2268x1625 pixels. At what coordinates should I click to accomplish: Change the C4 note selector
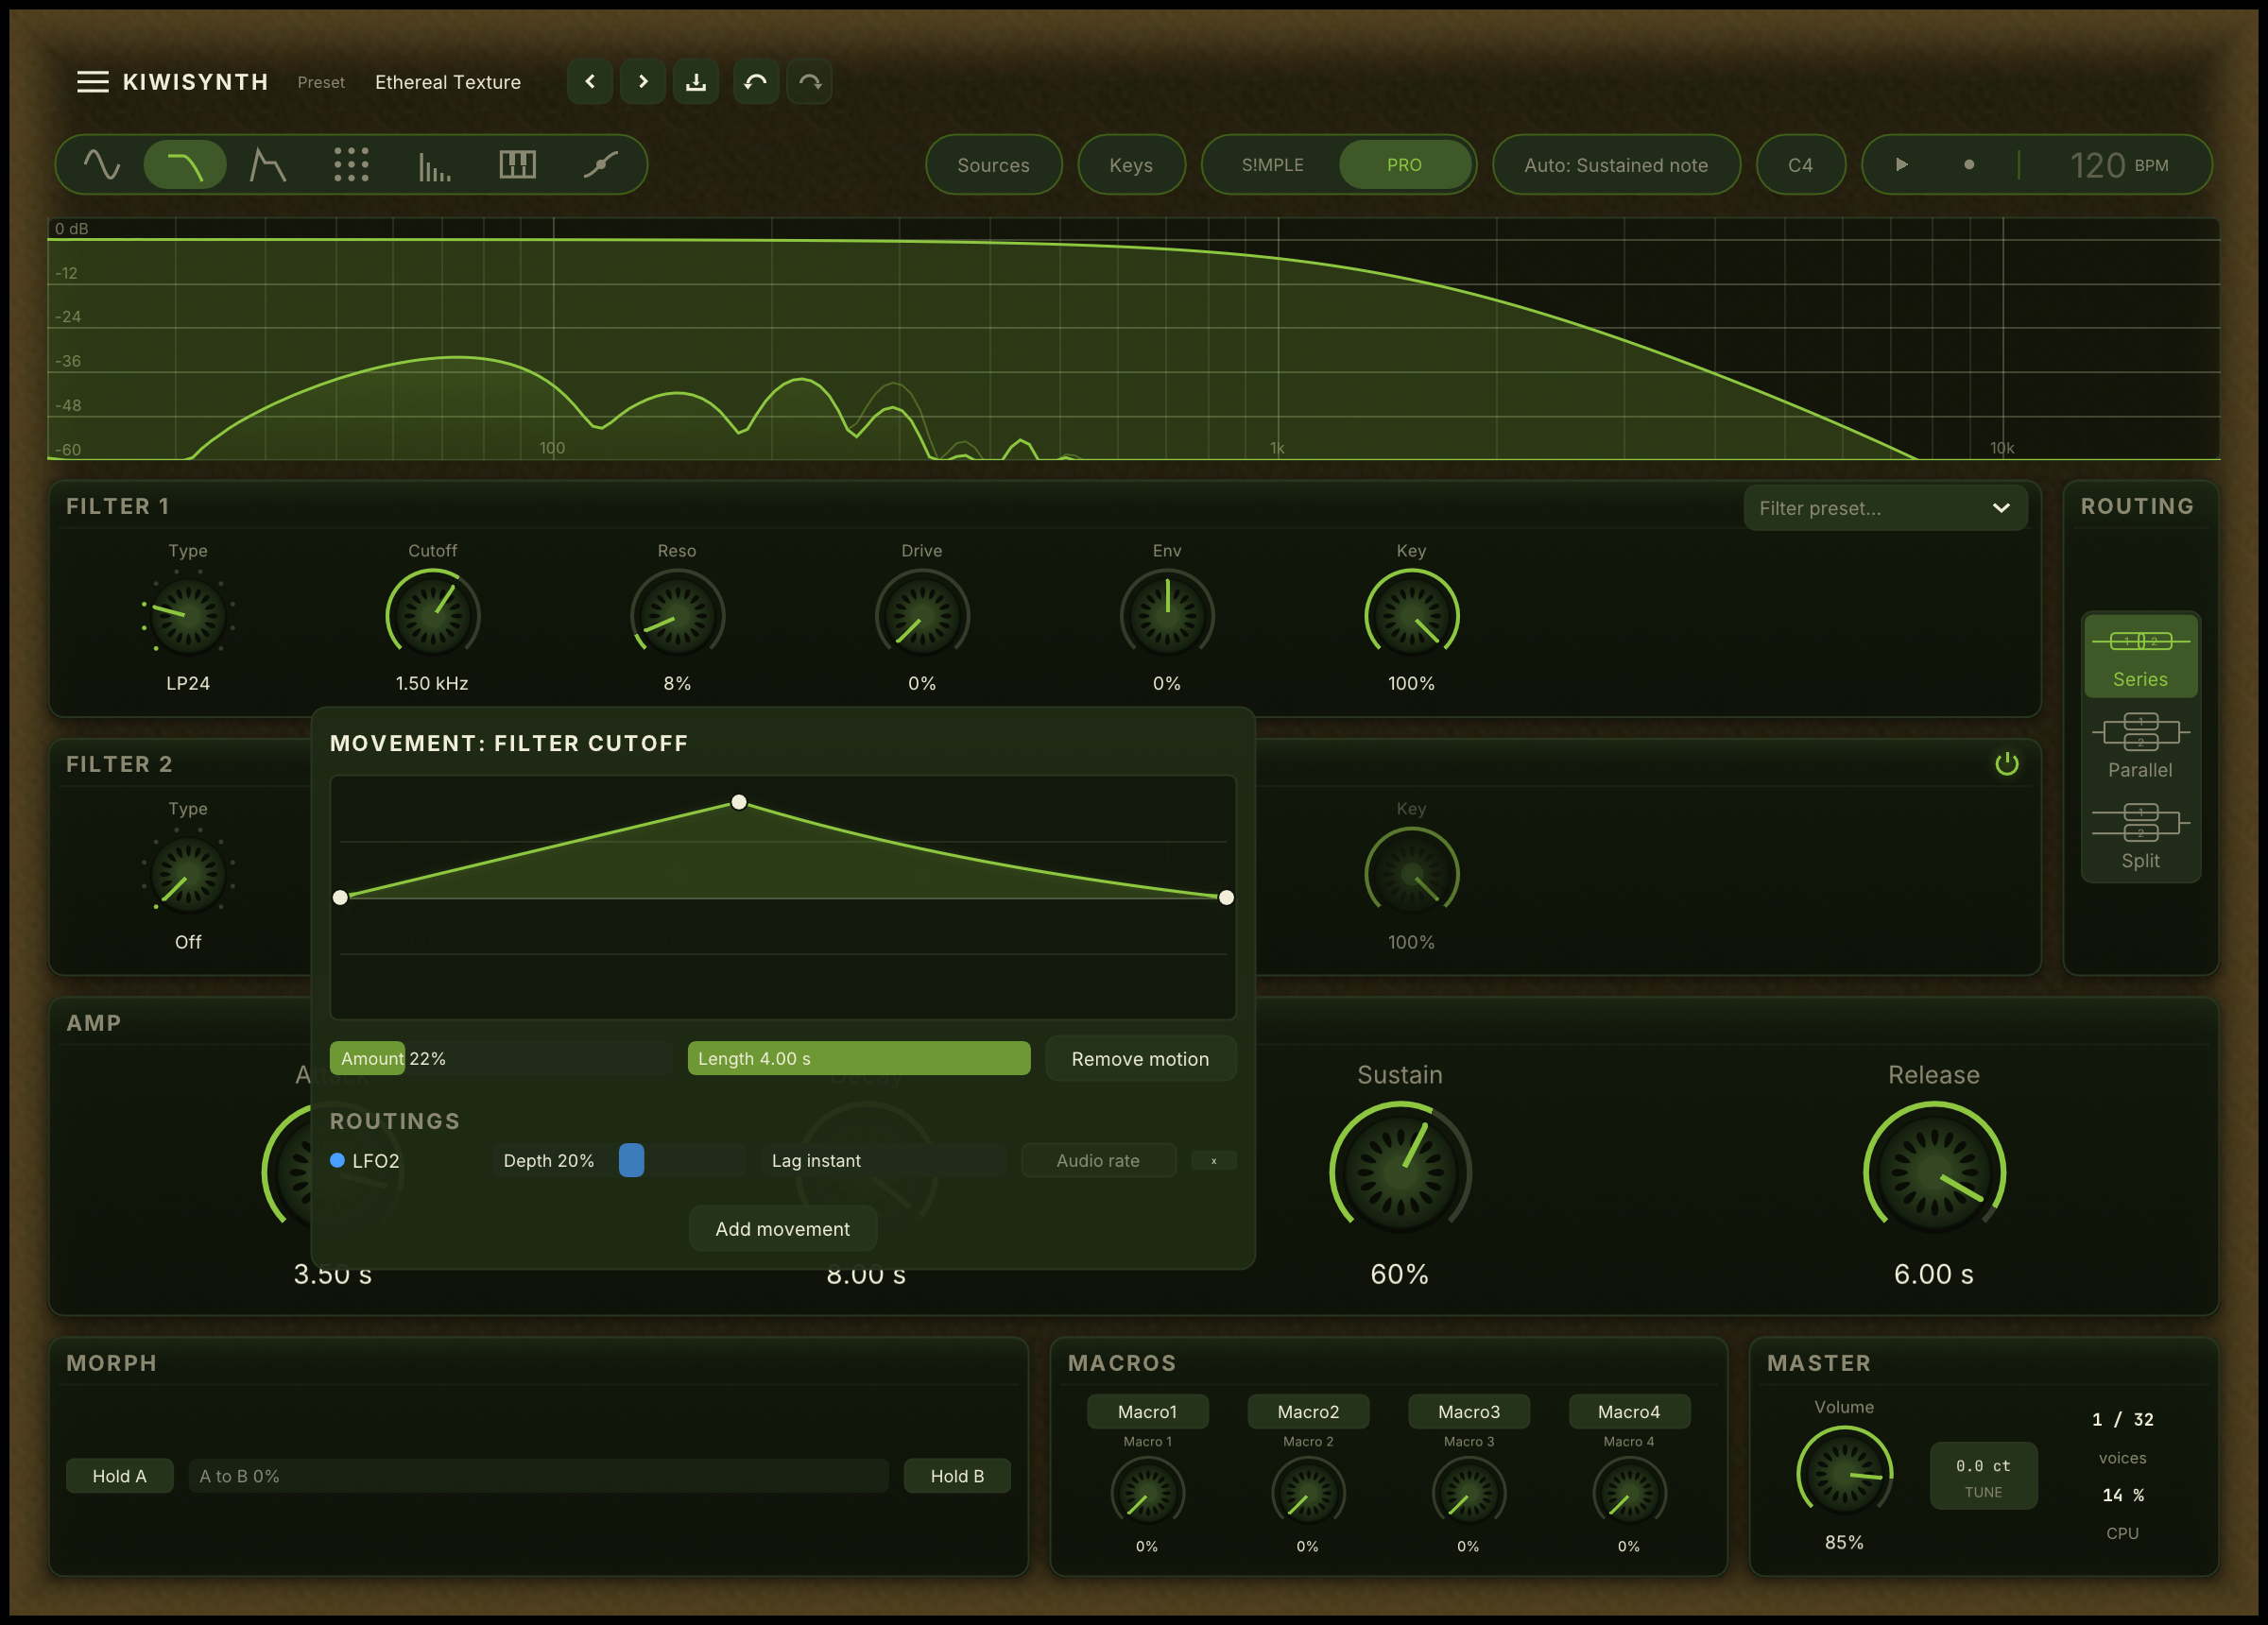1800,165
